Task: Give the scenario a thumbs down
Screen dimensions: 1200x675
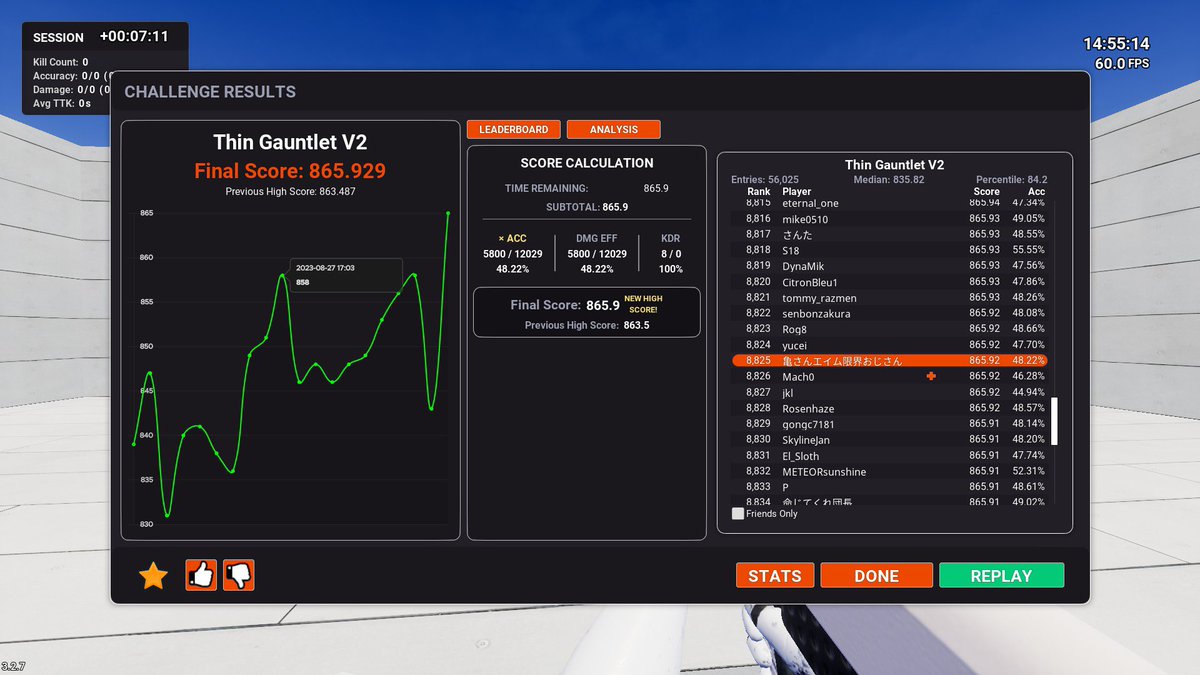Action: click(239, 575)
